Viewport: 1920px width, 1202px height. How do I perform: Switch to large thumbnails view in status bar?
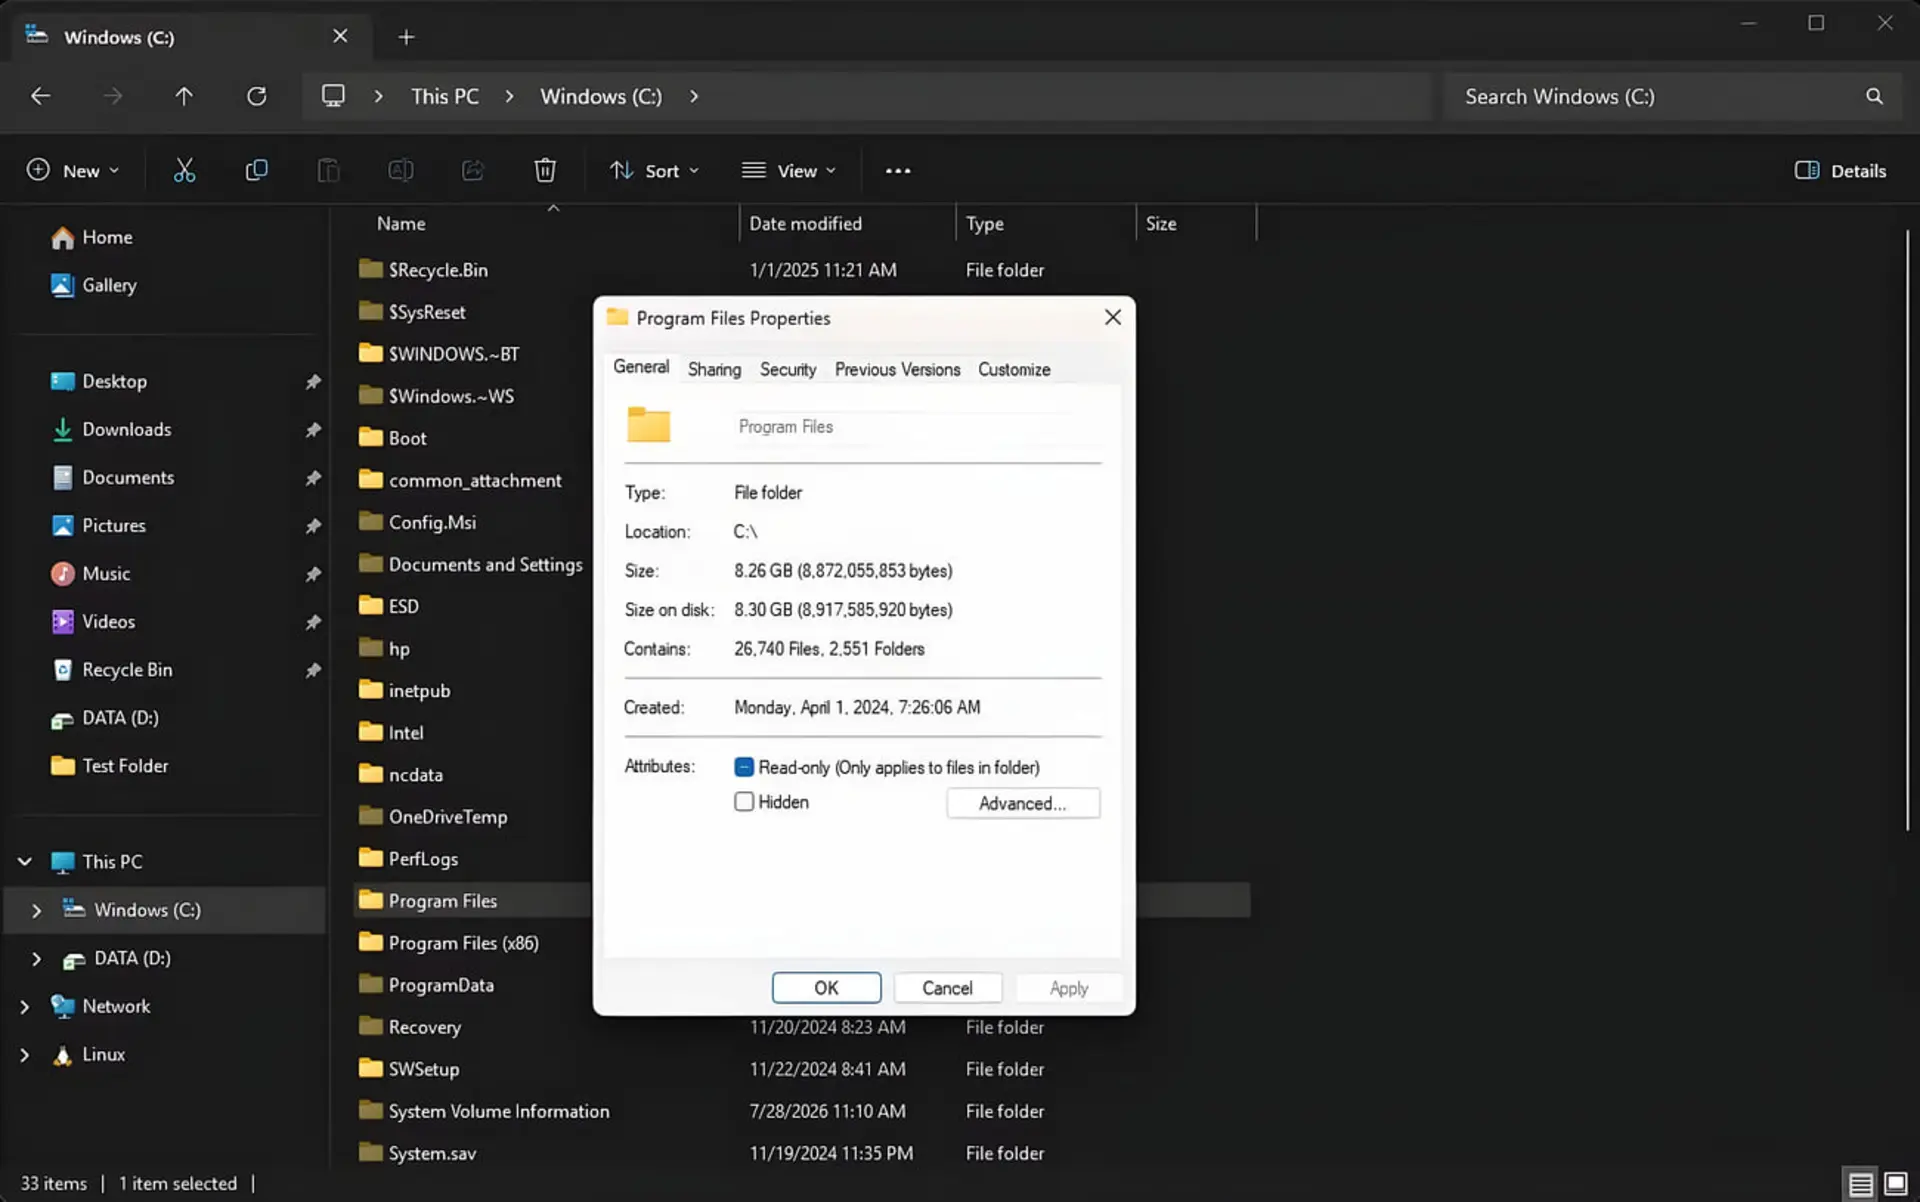(x=1896, y=1185)
